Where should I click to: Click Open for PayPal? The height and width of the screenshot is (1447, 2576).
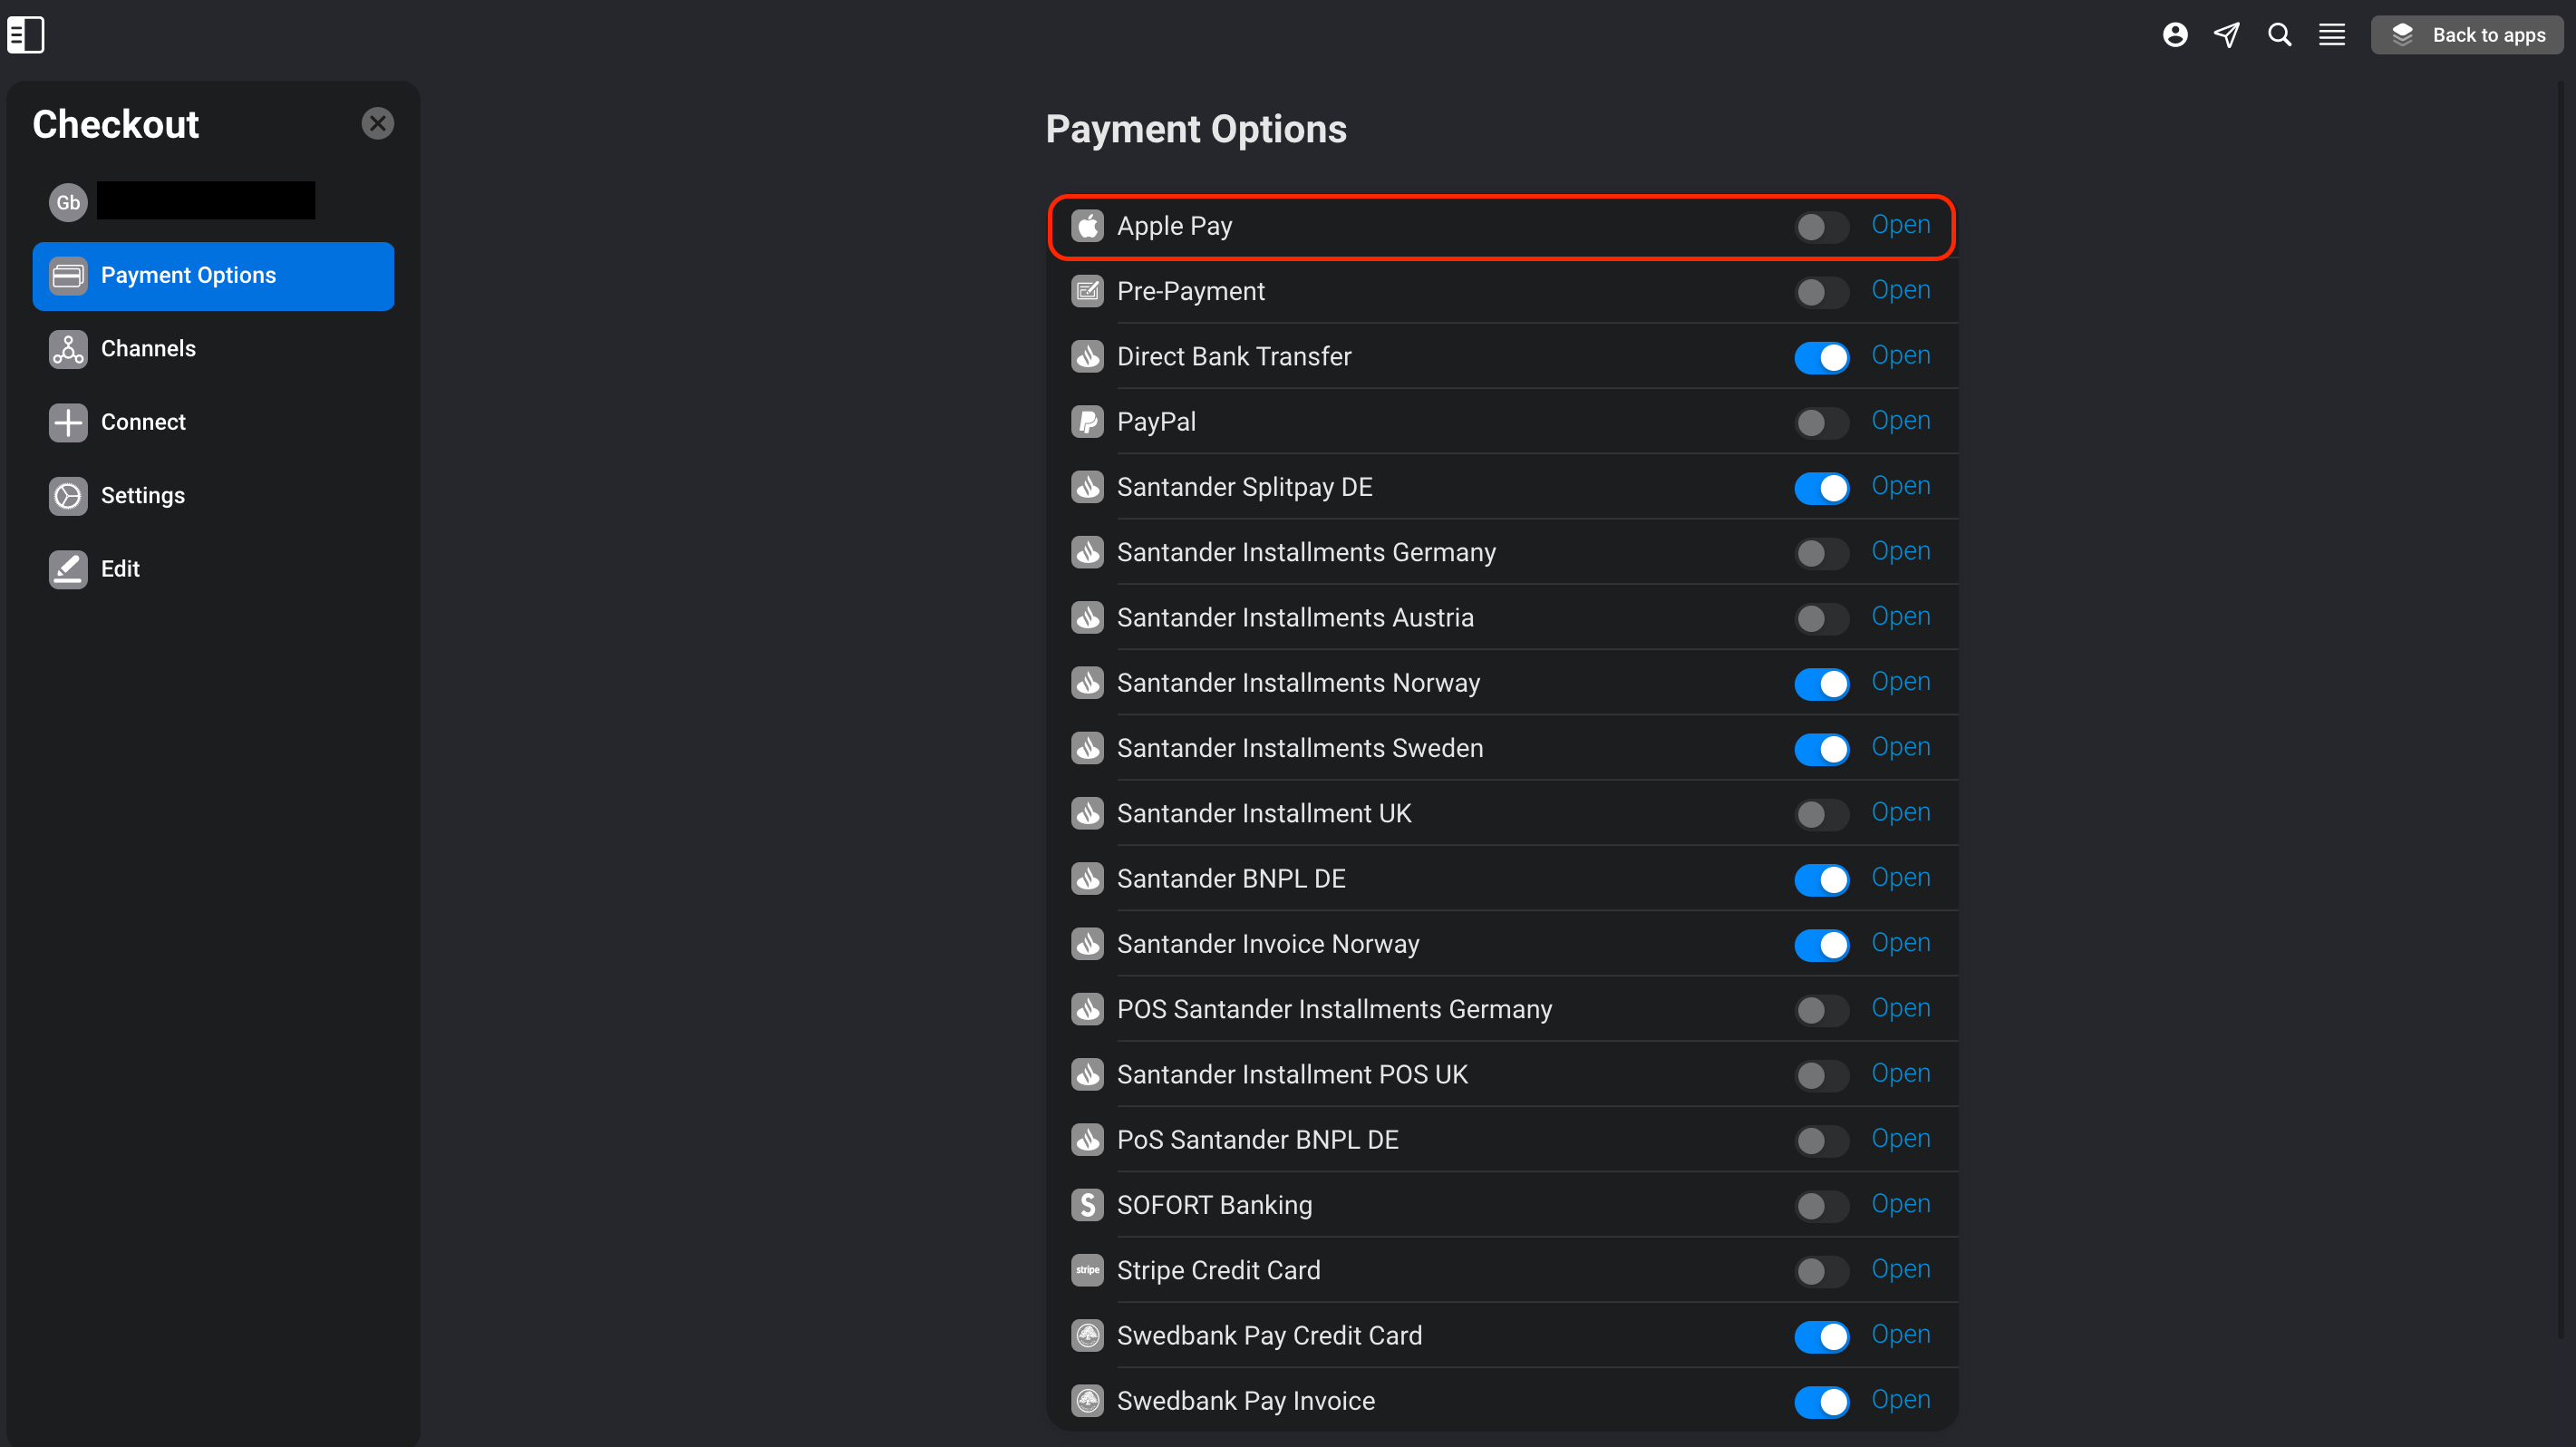1900,422
